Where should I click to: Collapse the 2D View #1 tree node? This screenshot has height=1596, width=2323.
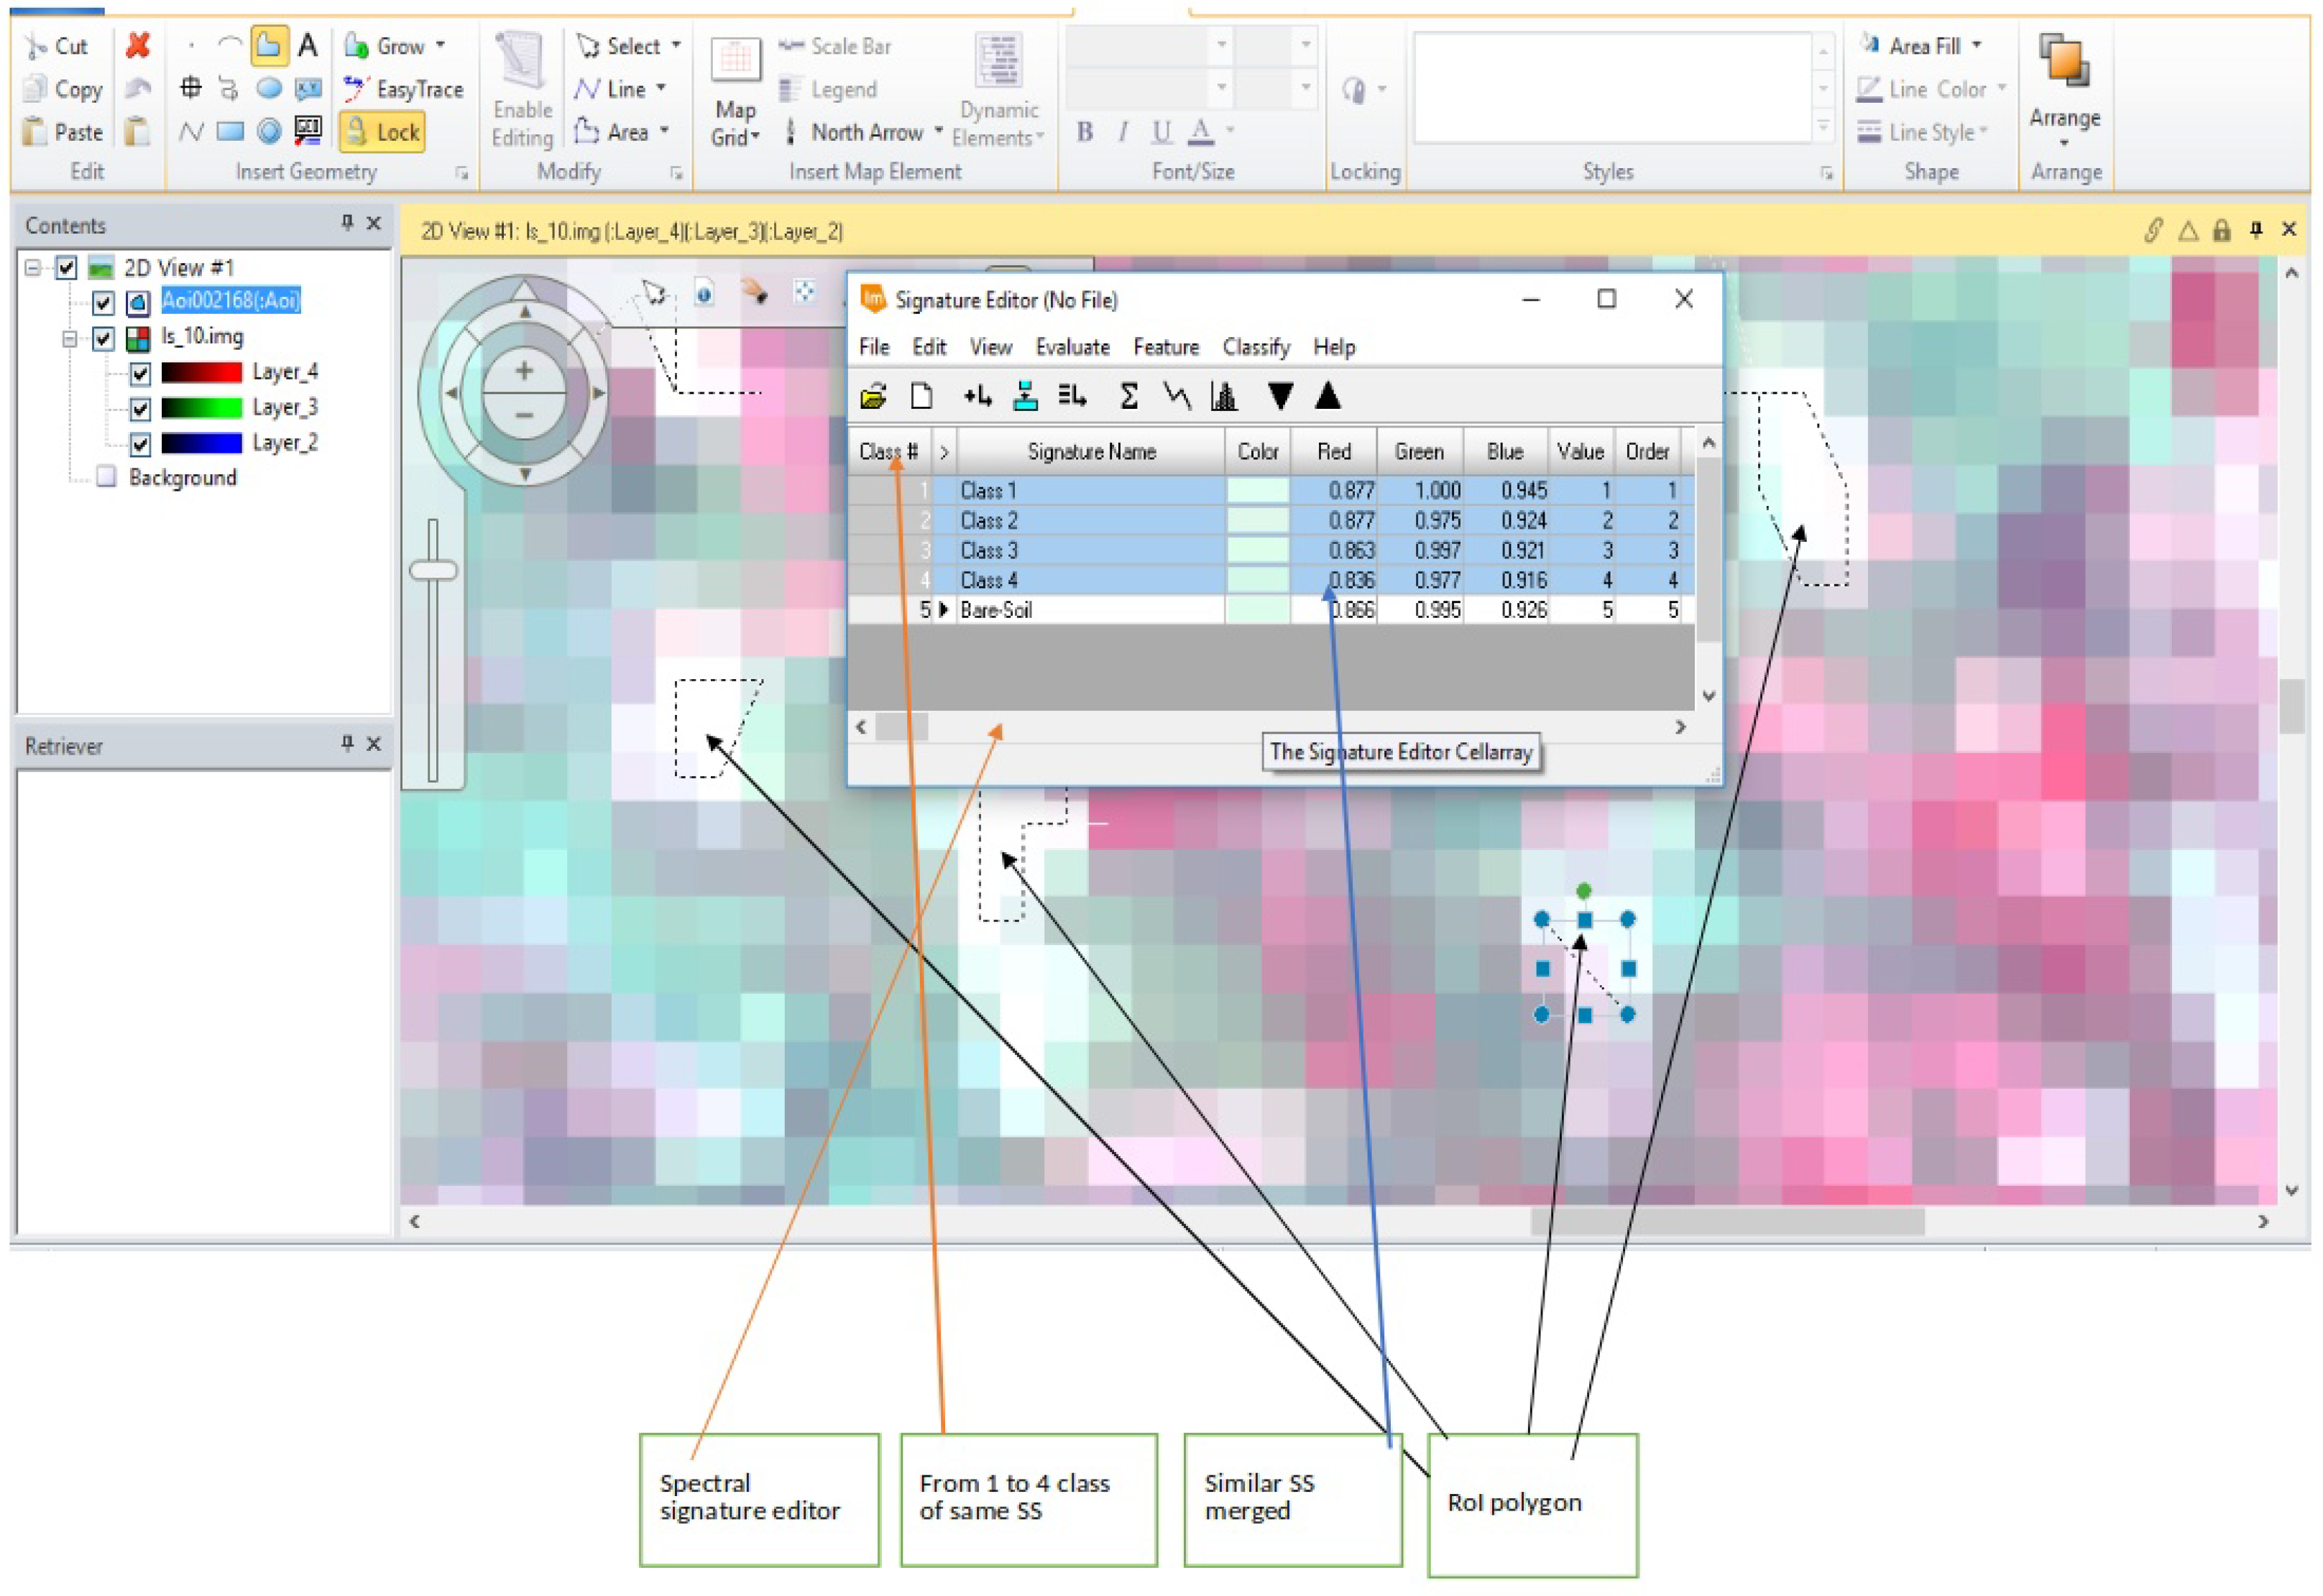tap(33, 268)
